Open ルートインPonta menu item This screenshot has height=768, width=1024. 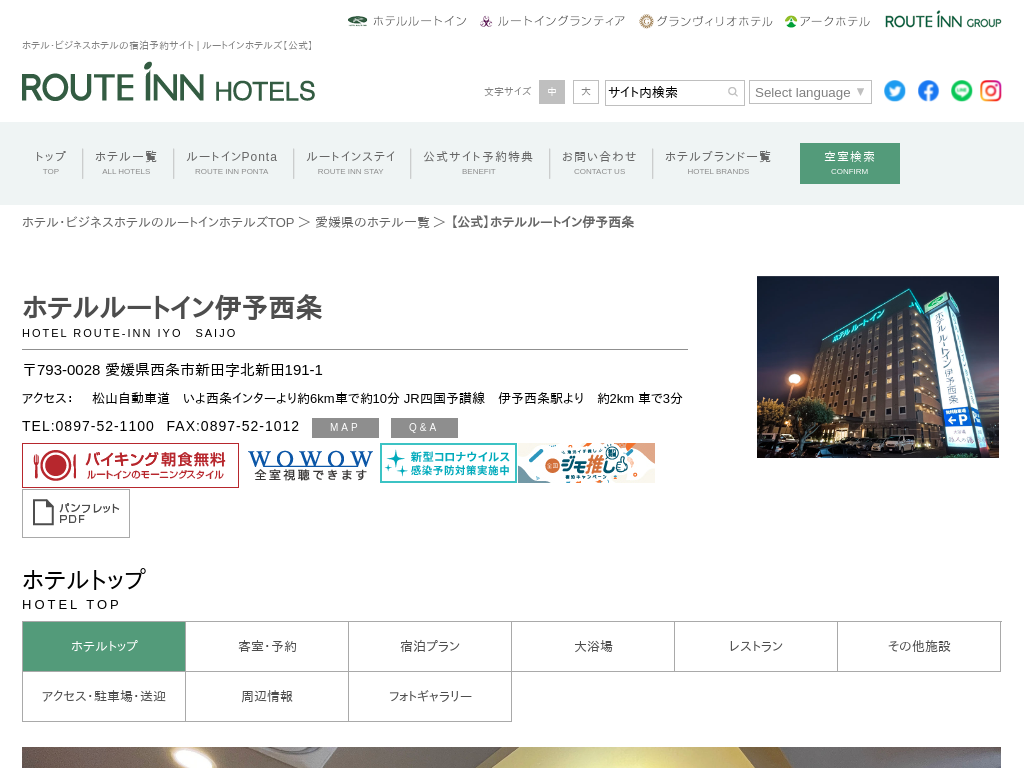[x=232, y=163]
